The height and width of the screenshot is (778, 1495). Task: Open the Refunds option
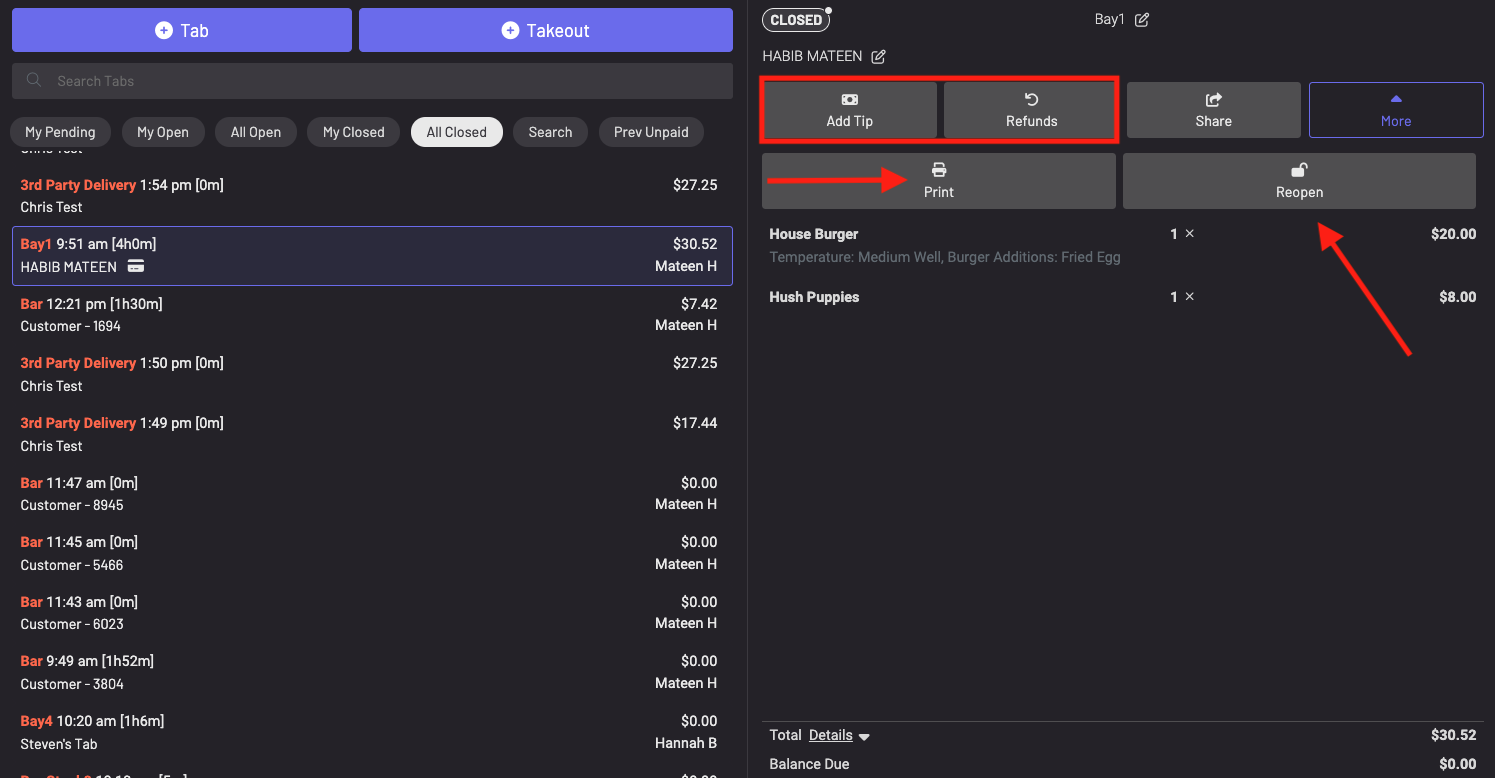point(1031,110)
